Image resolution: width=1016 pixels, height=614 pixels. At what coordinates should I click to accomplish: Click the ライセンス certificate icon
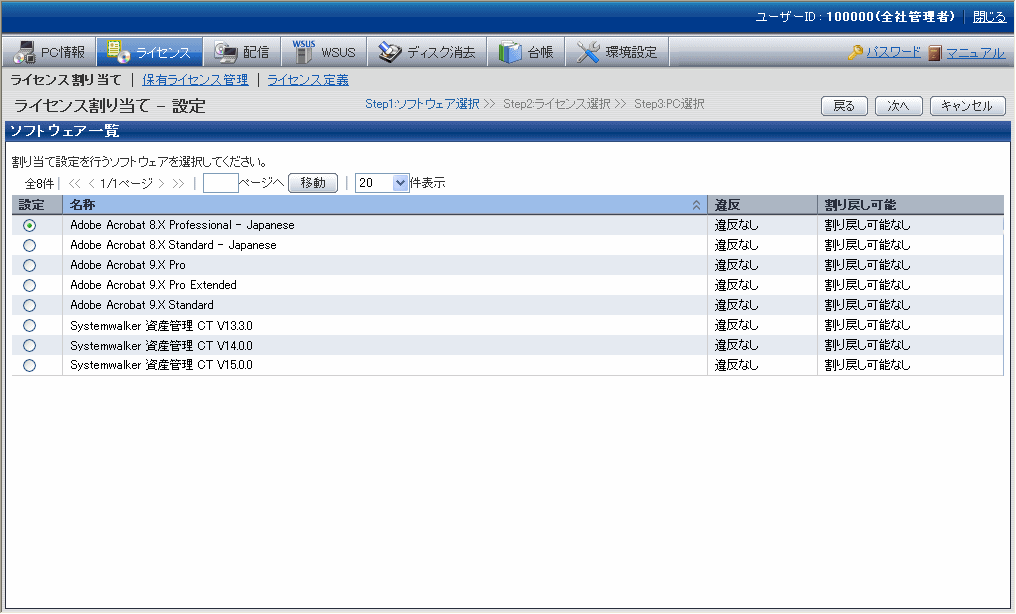117,52
